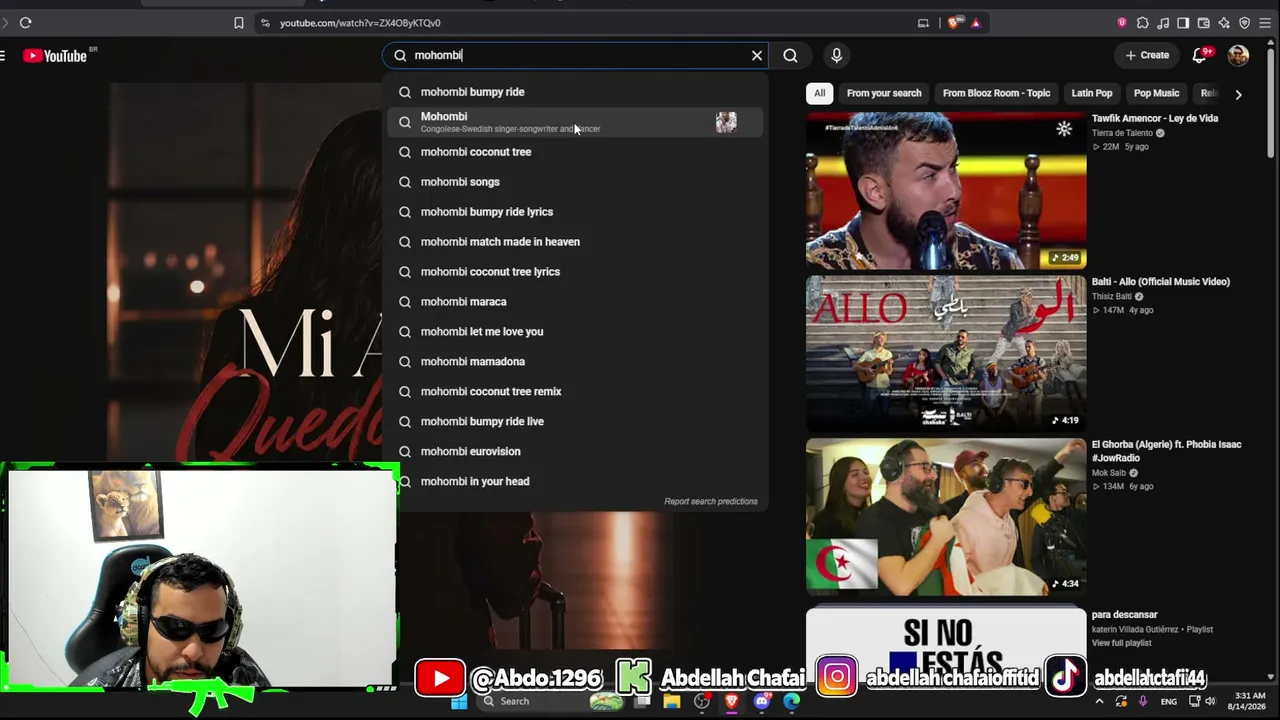
Task: Open Microsoft Edge from the taskbar
Action: click(792, 702)
